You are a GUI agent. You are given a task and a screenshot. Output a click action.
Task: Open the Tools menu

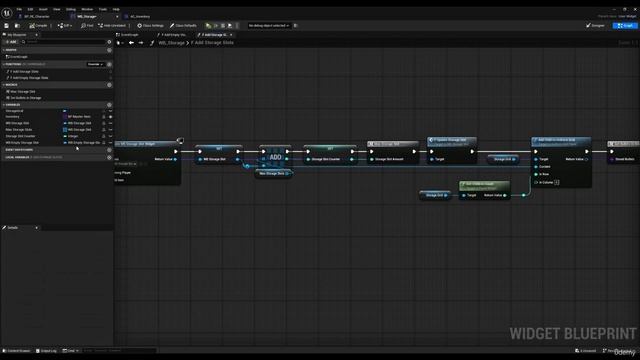103,9
